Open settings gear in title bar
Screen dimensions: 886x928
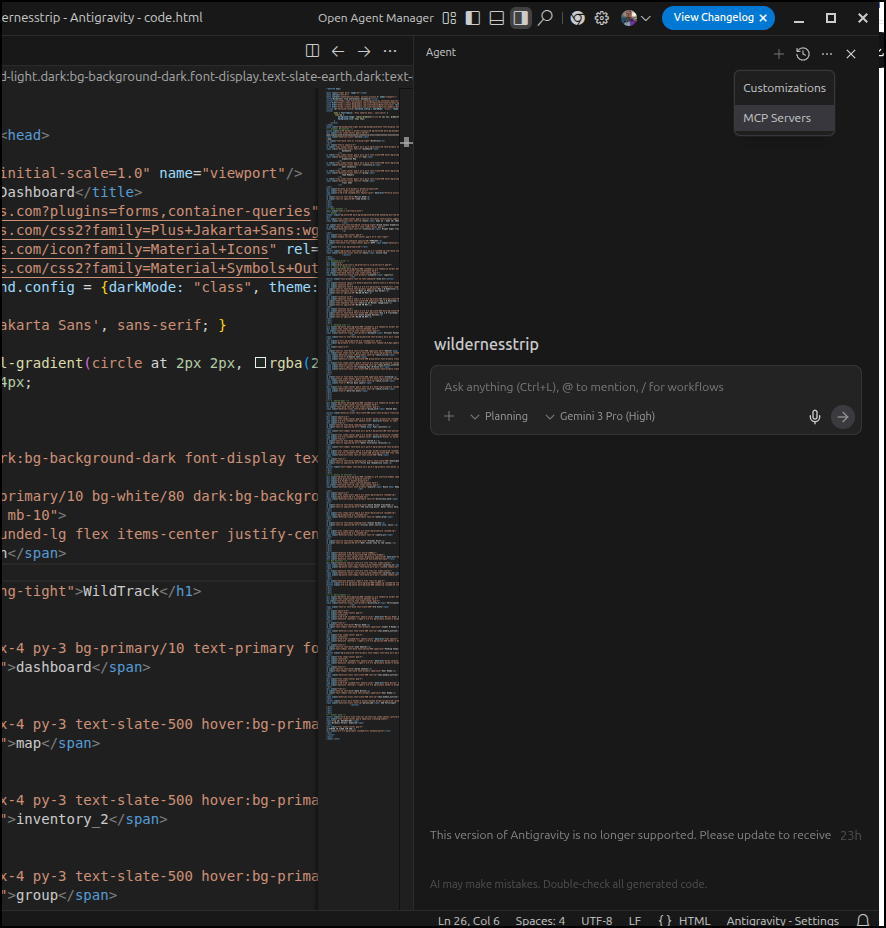(x=602, y=18)
